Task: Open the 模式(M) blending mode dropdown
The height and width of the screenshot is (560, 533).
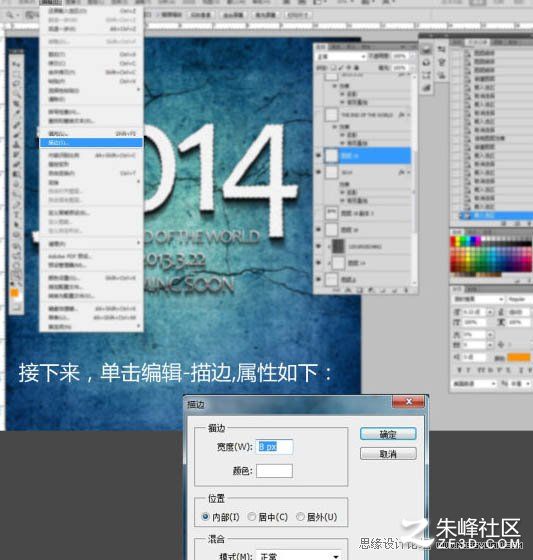Action: [299, 556]
